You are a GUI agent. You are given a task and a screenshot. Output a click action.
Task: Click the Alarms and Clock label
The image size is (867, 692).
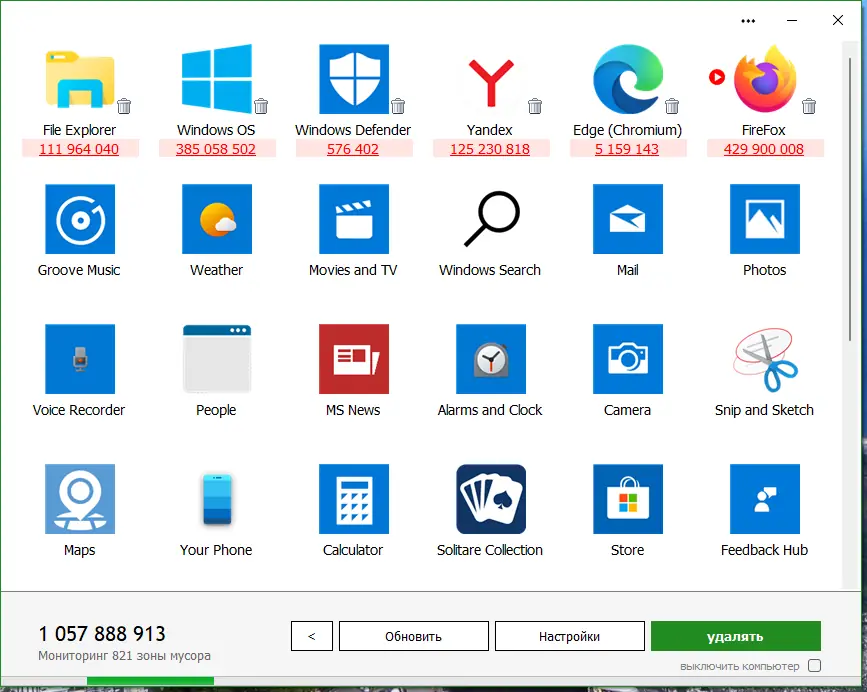click(490, 410)
